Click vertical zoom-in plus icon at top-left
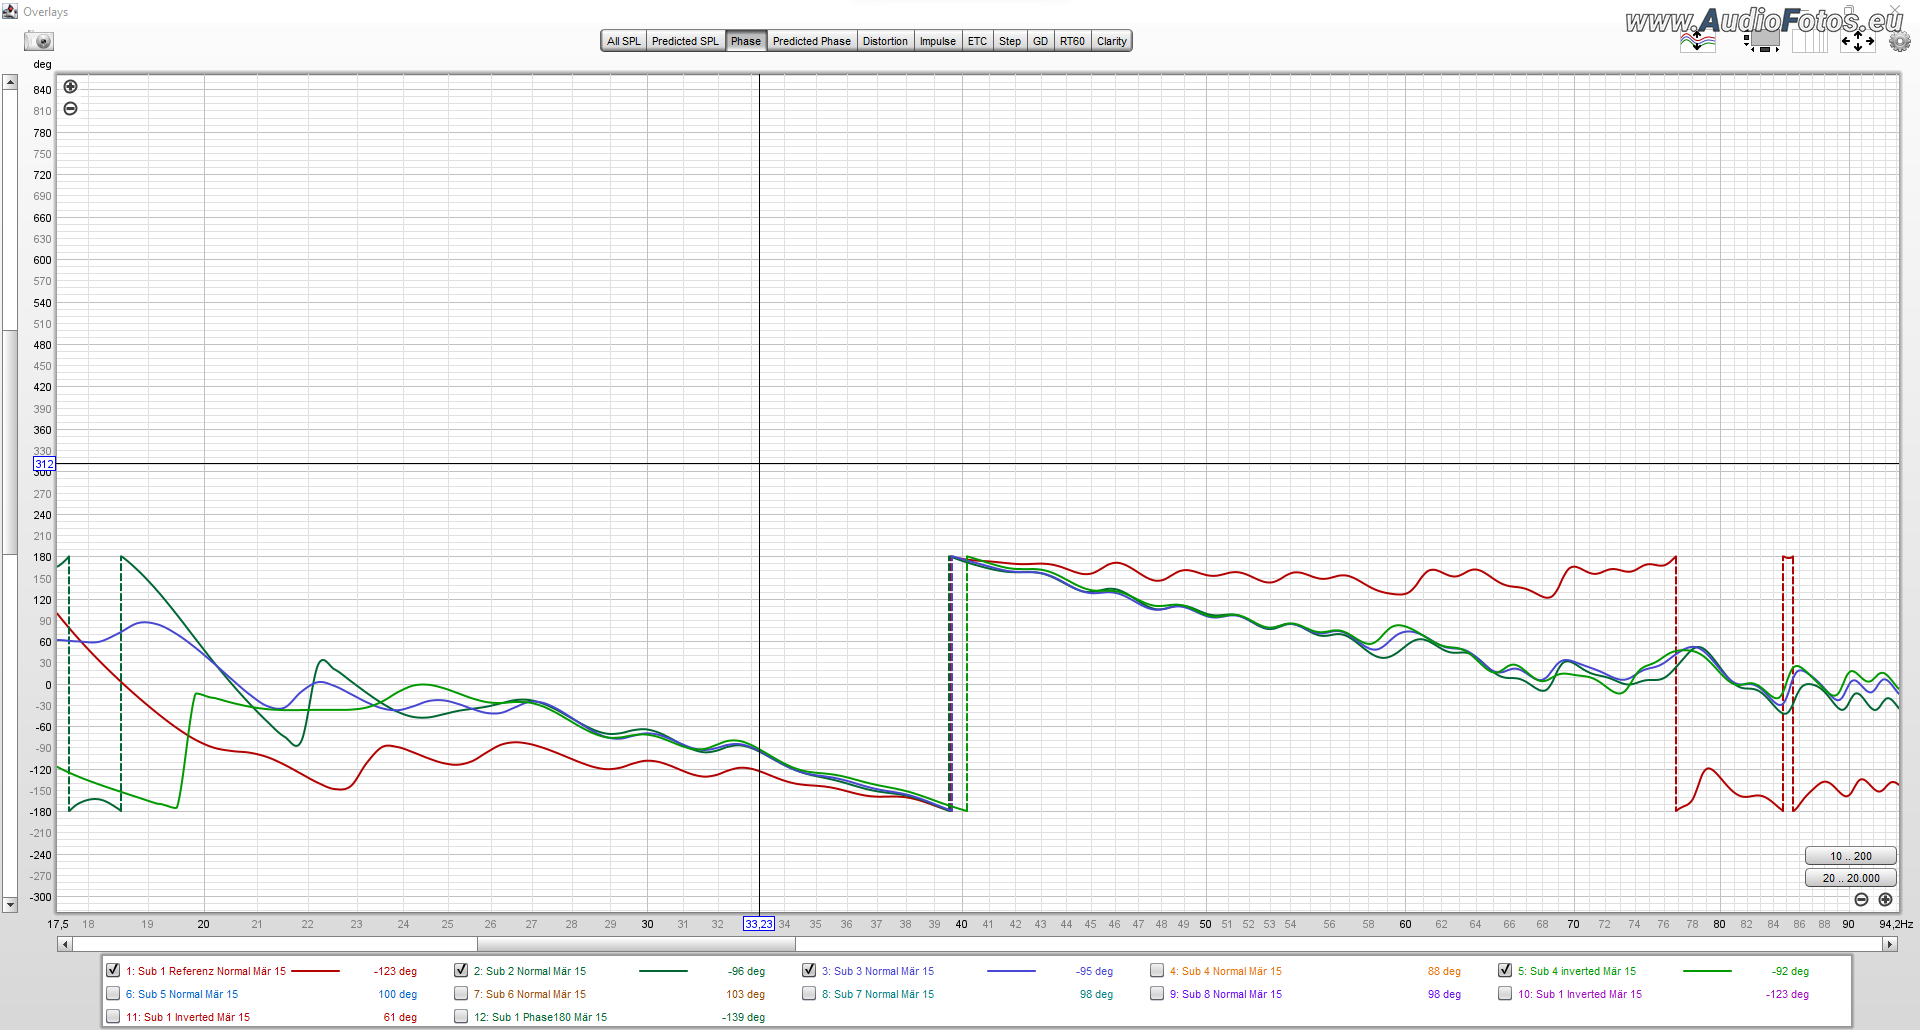Viewport: 1920px width, 1030px height. (x=71, y=87)
